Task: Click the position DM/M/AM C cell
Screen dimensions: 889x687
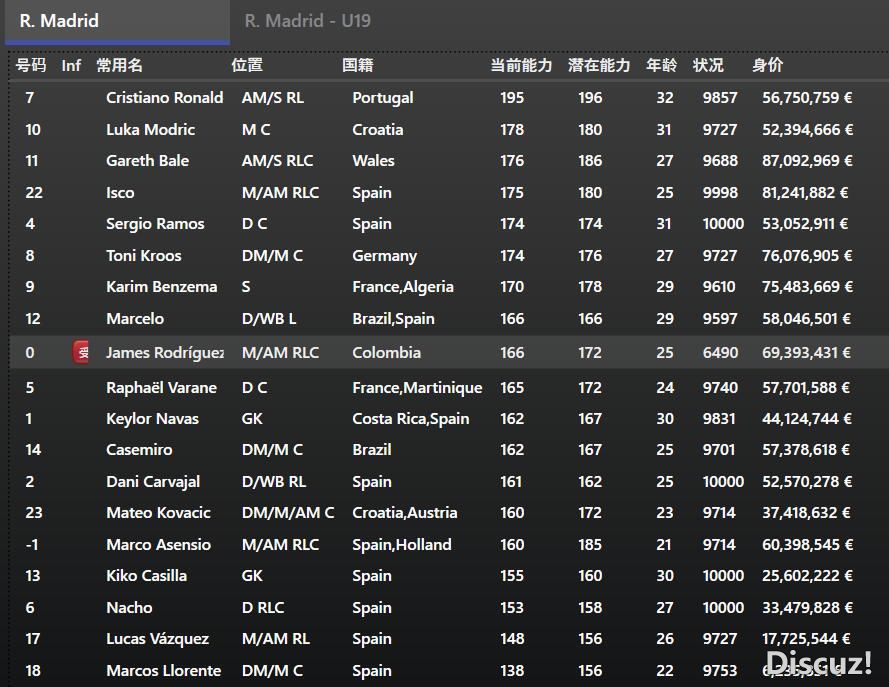Action: [288, 513]
